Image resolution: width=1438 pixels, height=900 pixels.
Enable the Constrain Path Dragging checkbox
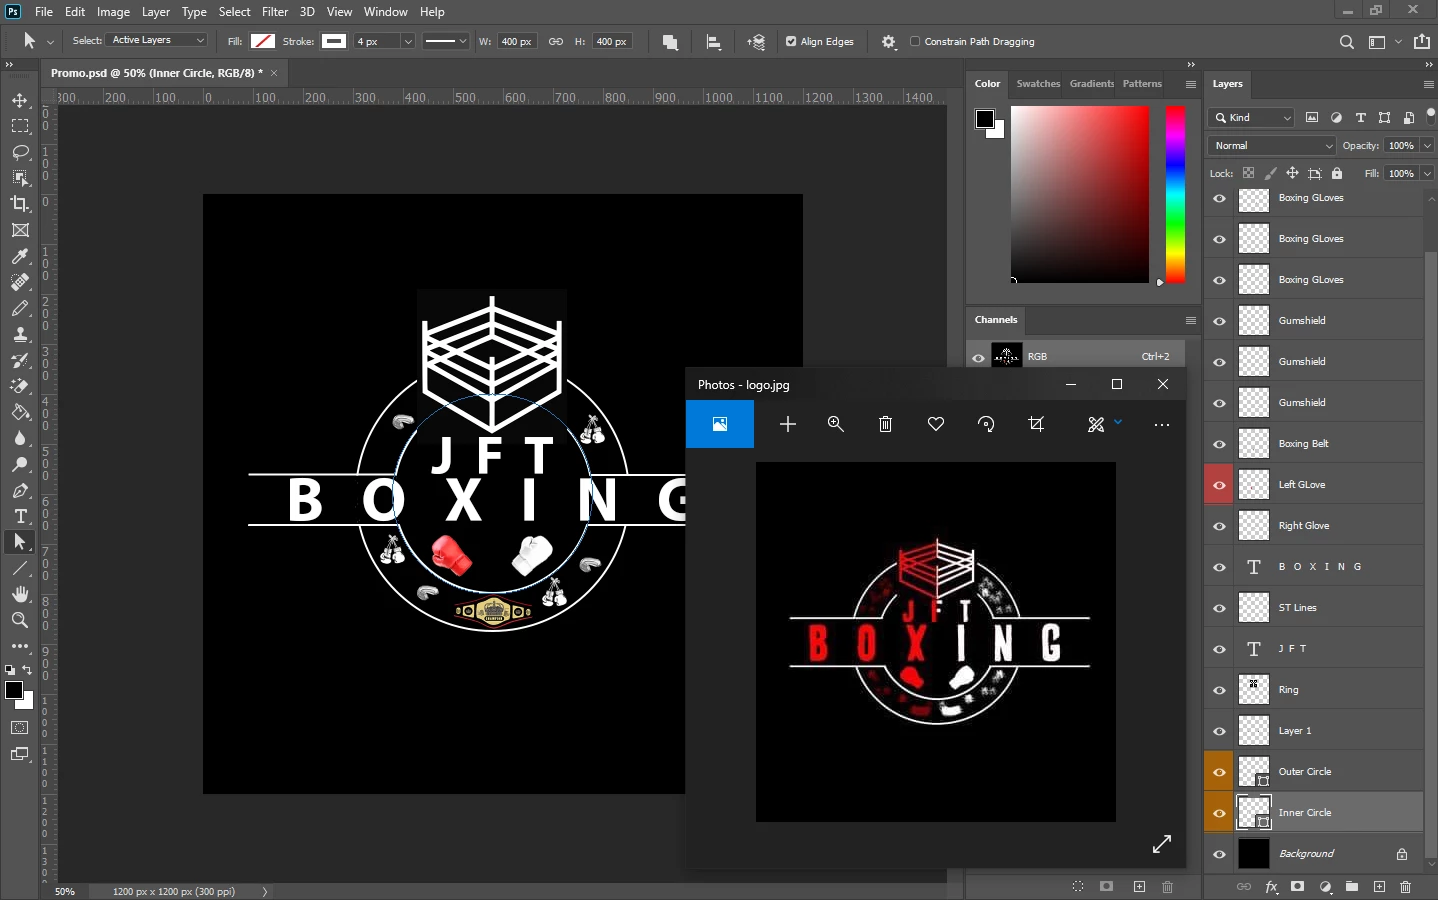tap(915, 42)
